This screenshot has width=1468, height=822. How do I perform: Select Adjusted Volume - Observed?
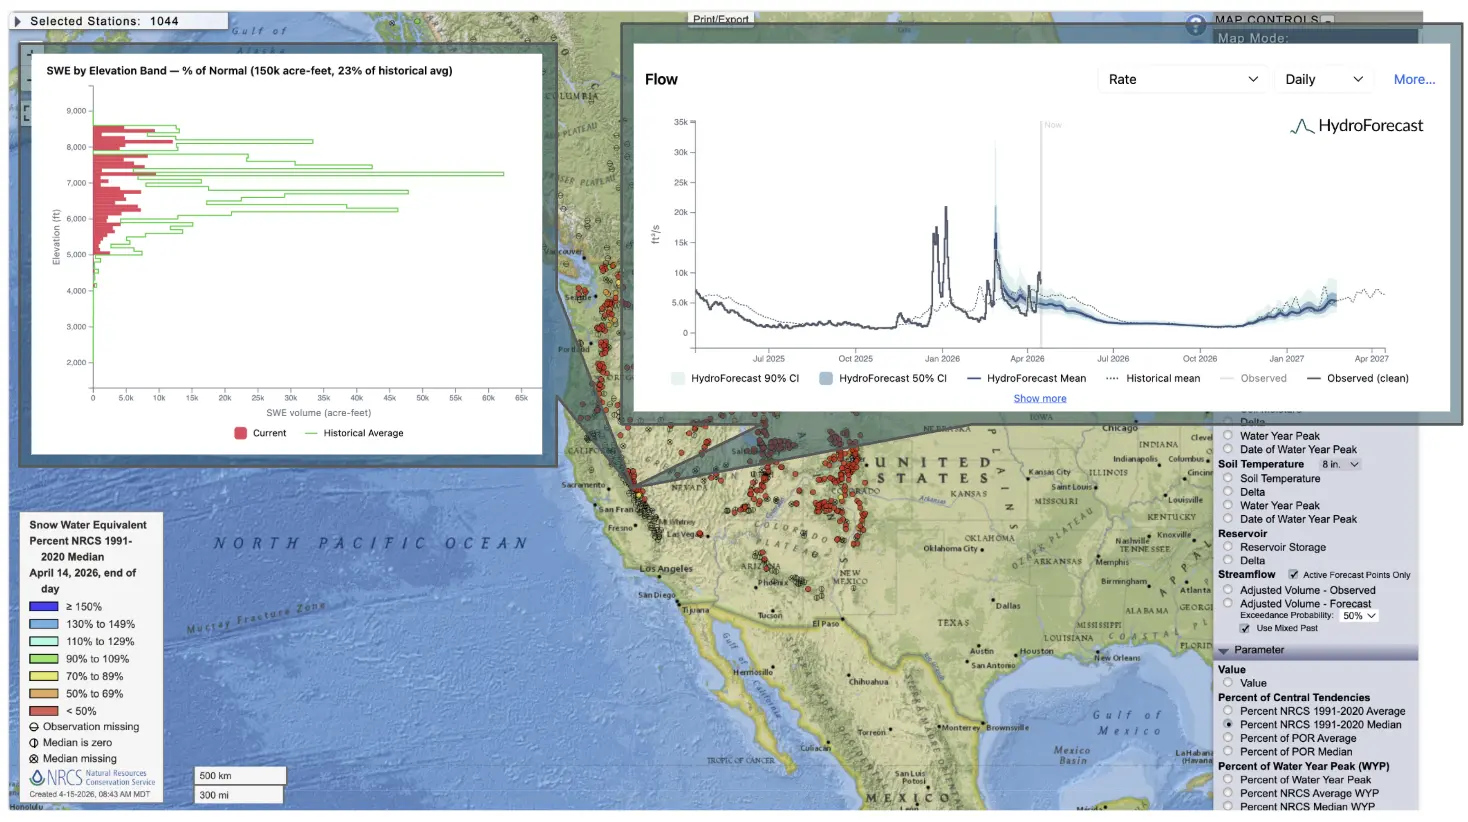click(x=1228, y=590)
